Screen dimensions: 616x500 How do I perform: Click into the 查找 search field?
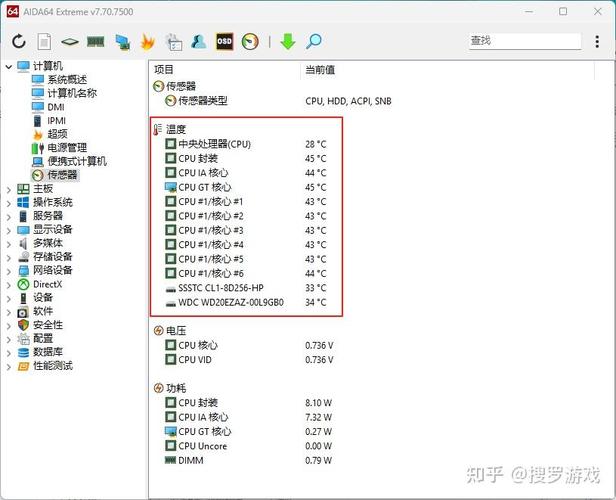pos(525,41)
